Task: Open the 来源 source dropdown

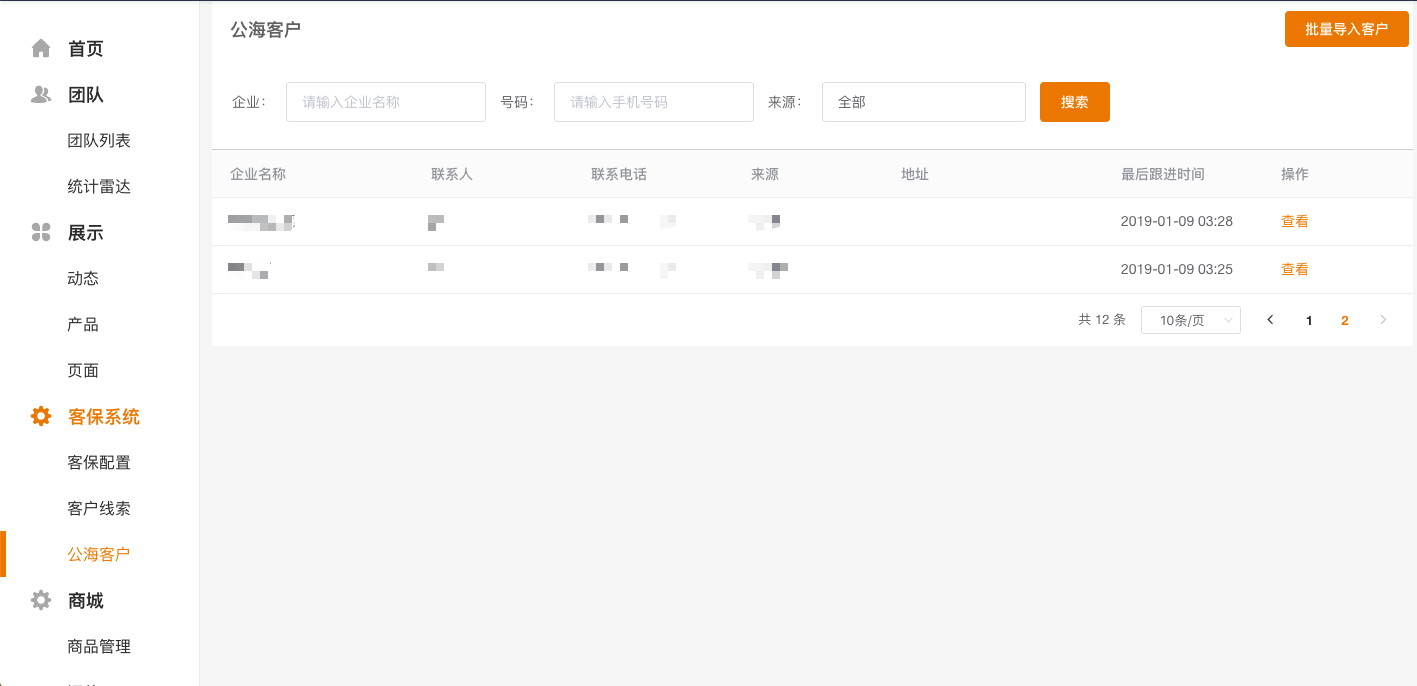Action: tap(923, 102)
